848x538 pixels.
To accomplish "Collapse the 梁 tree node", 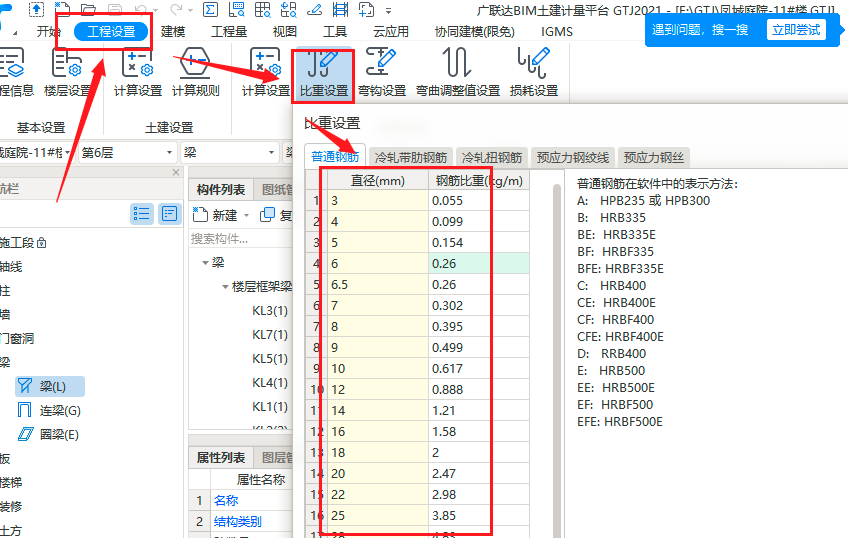I will pos(206,263).
